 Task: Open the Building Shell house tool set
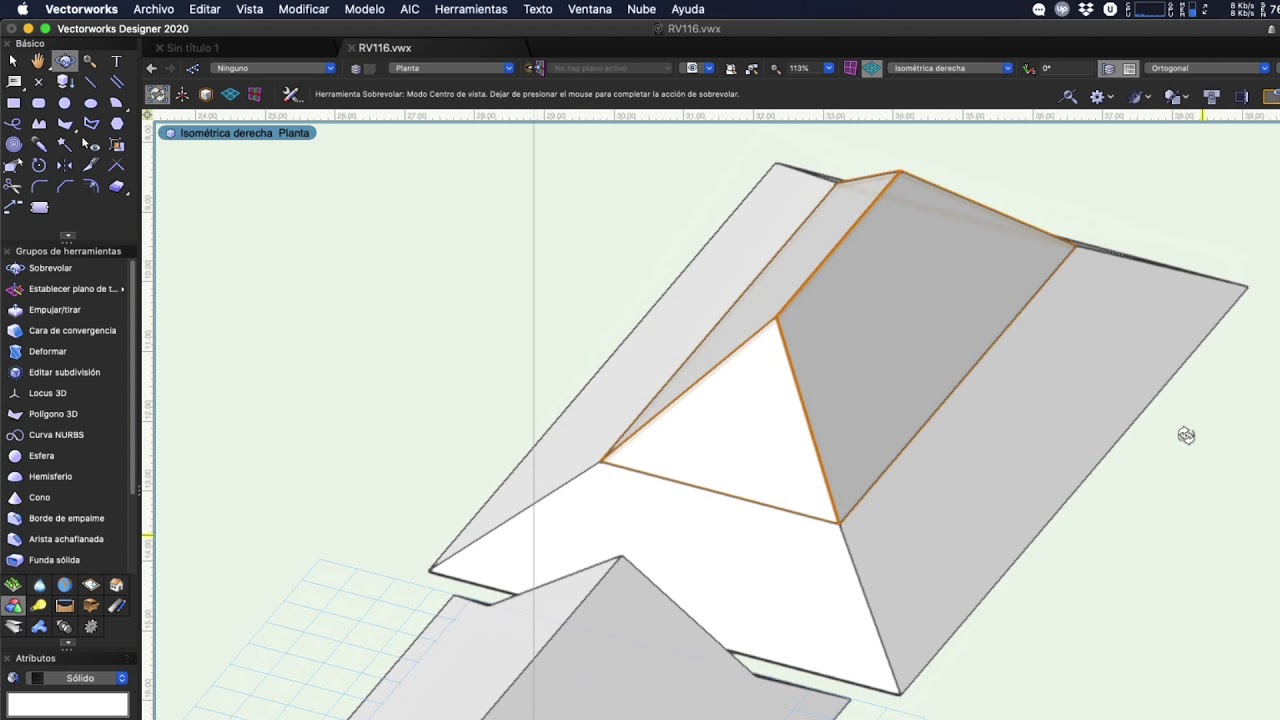coord(117,585)
